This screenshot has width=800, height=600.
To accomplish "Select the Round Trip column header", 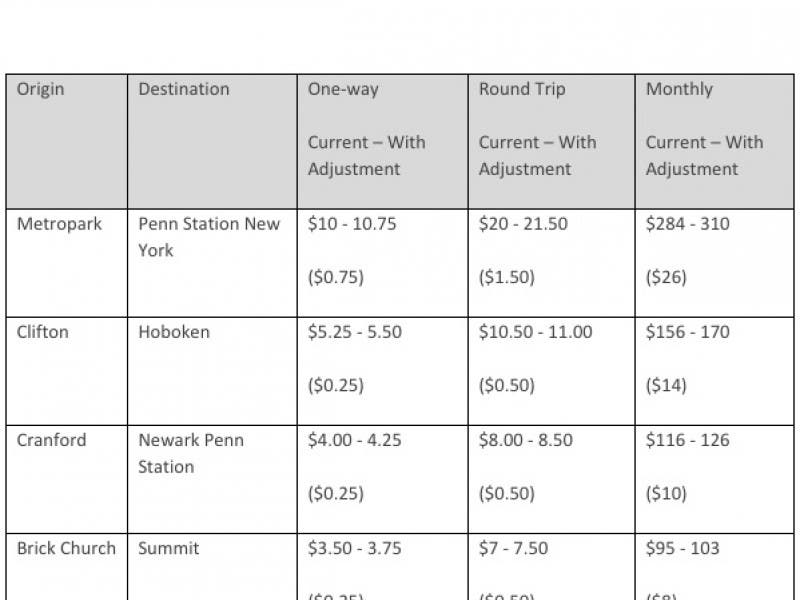I will [x=522, y=89].
